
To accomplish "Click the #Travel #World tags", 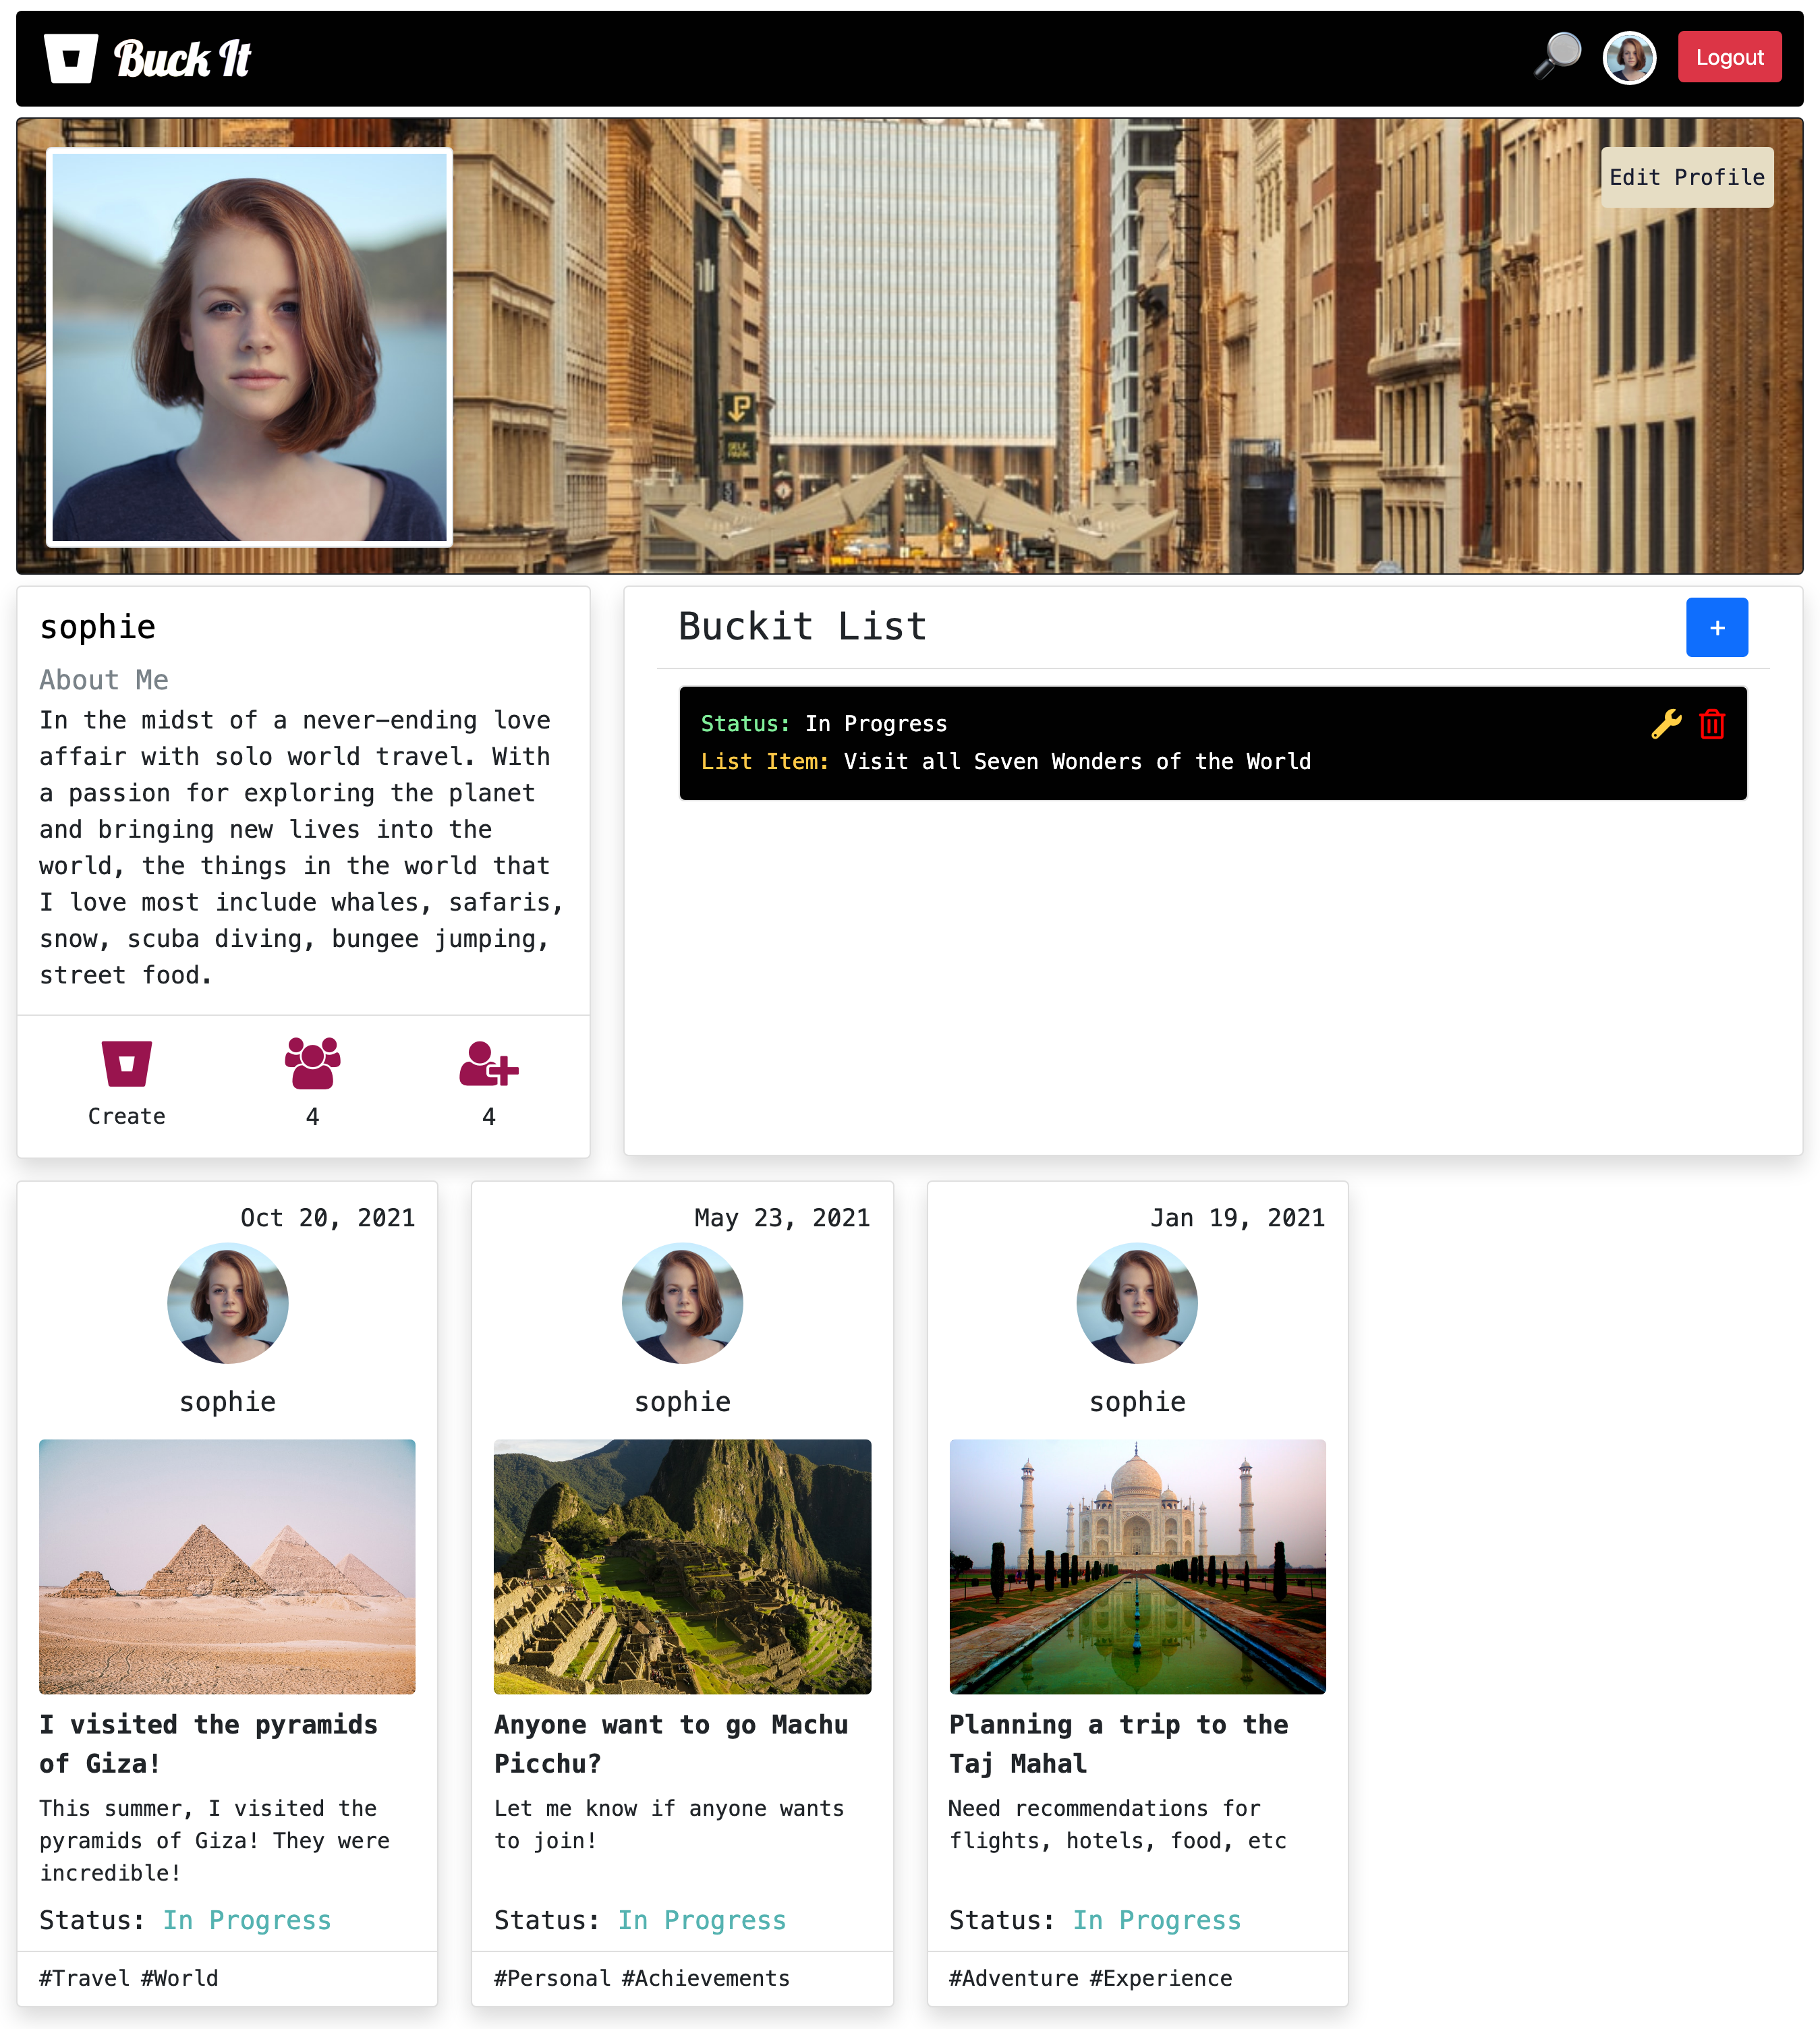I will (x=128, y=1977).
